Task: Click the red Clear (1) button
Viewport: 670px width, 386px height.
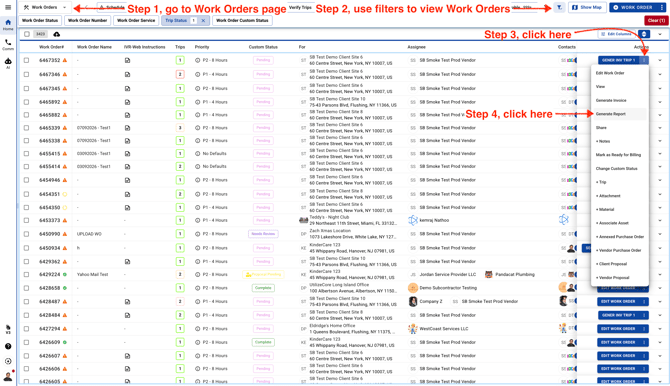Action: click(x=656, y=21)
